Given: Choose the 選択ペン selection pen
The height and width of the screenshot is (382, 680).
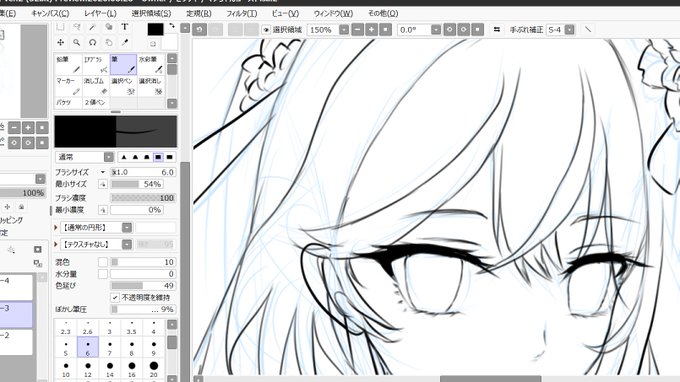Looking at the screenshot, I should click(x=123, y=86).
